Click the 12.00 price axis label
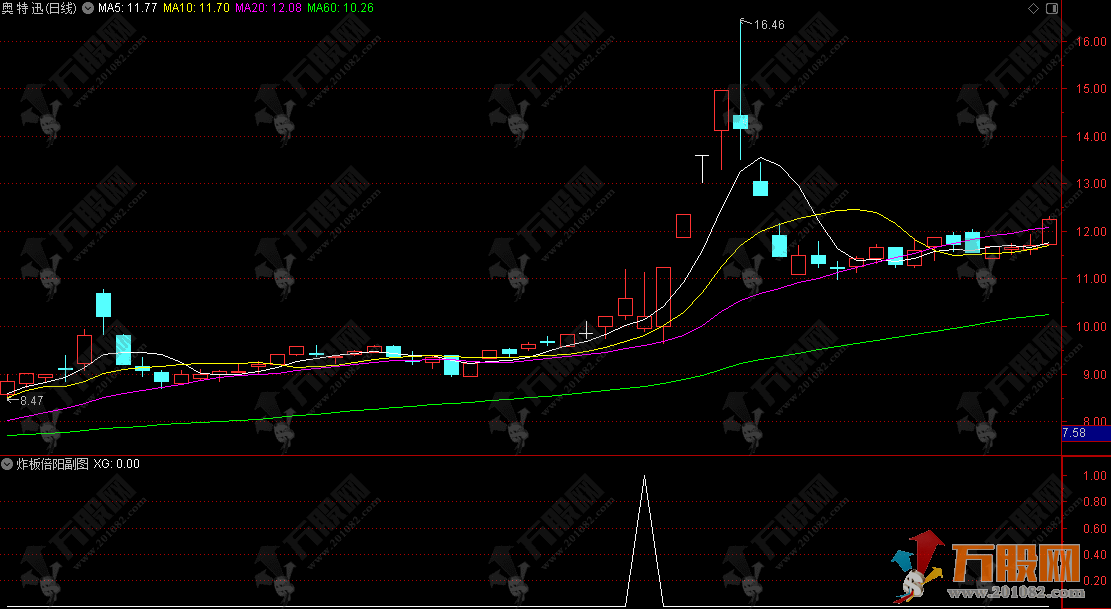 point(1091,232)
